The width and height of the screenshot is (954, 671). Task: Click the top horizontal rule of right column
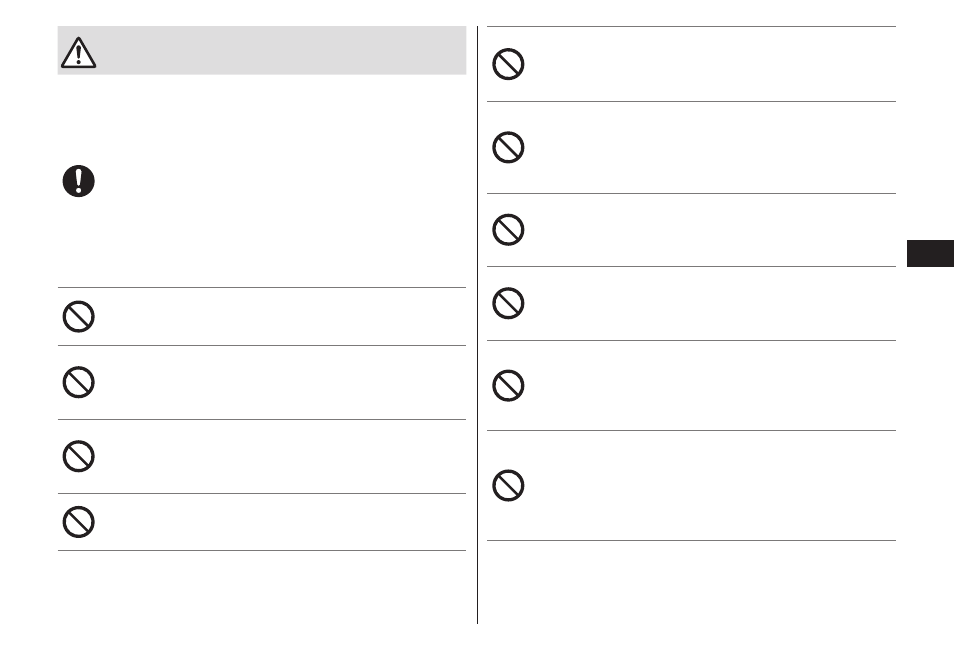pos(691,26)
